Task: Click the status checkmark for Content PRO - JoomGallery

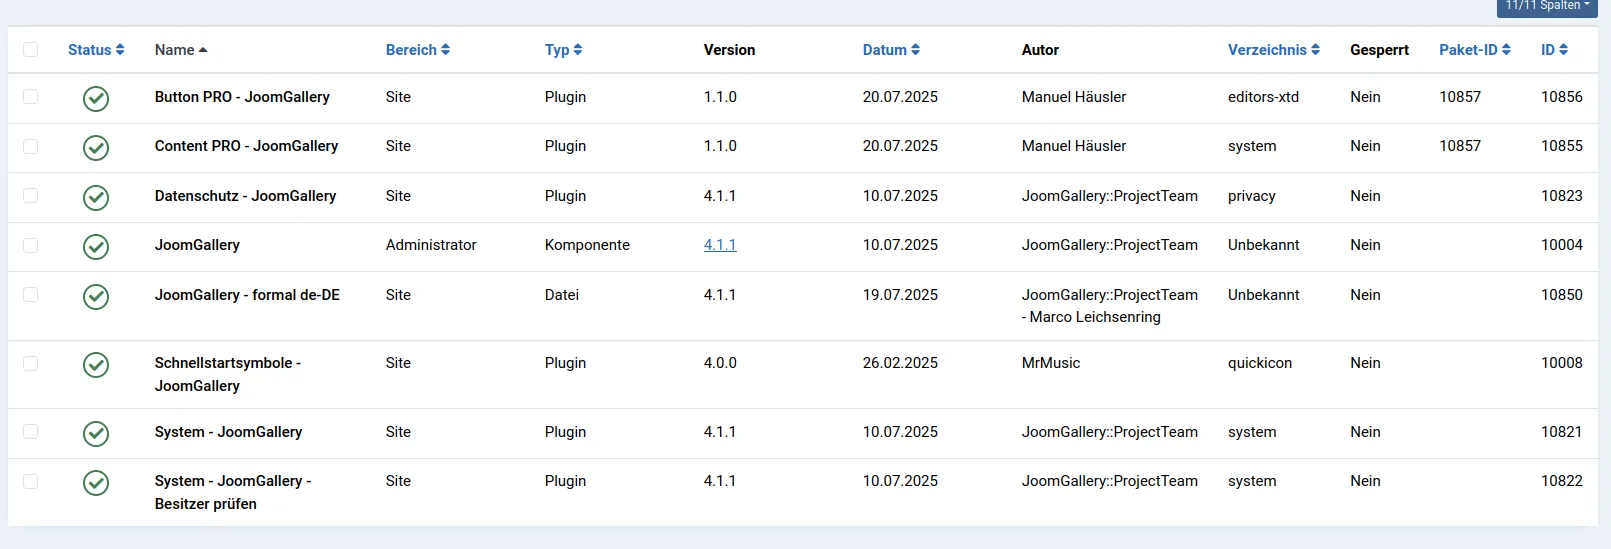Action: coord(96,147)
